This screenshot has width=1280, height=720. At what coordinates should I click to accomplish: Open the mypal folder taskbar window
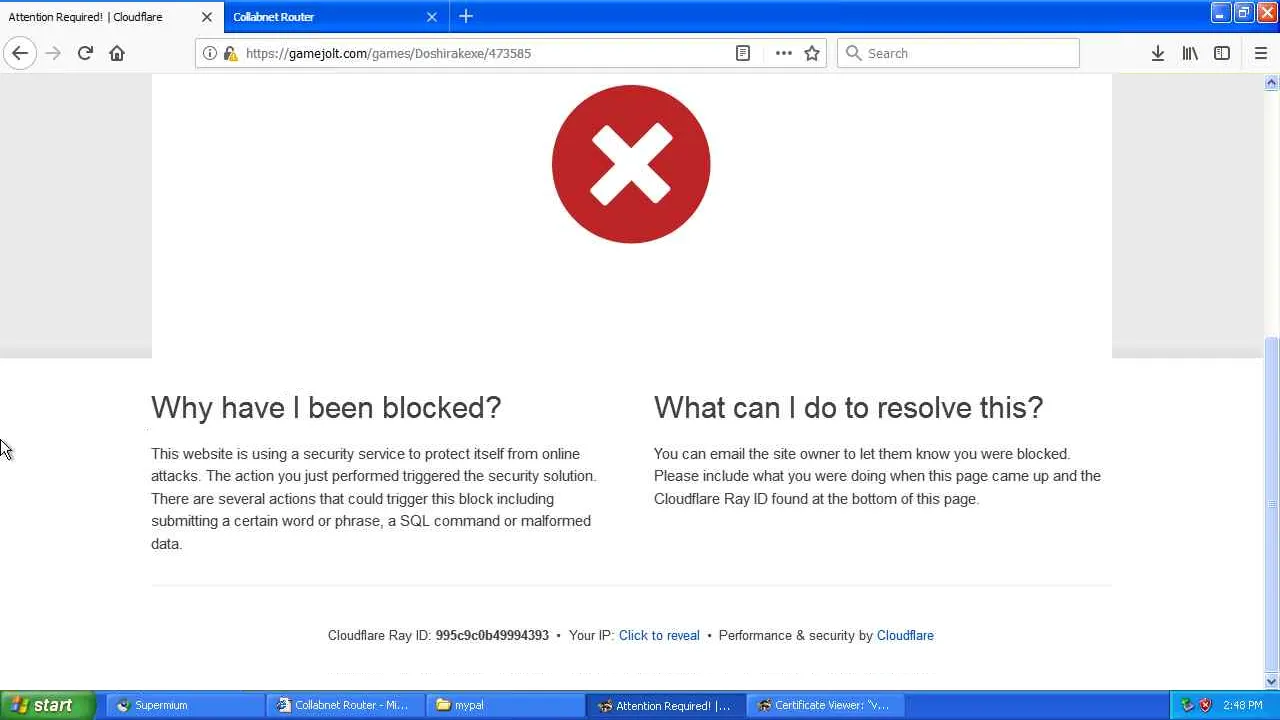[x=506, y=705]
